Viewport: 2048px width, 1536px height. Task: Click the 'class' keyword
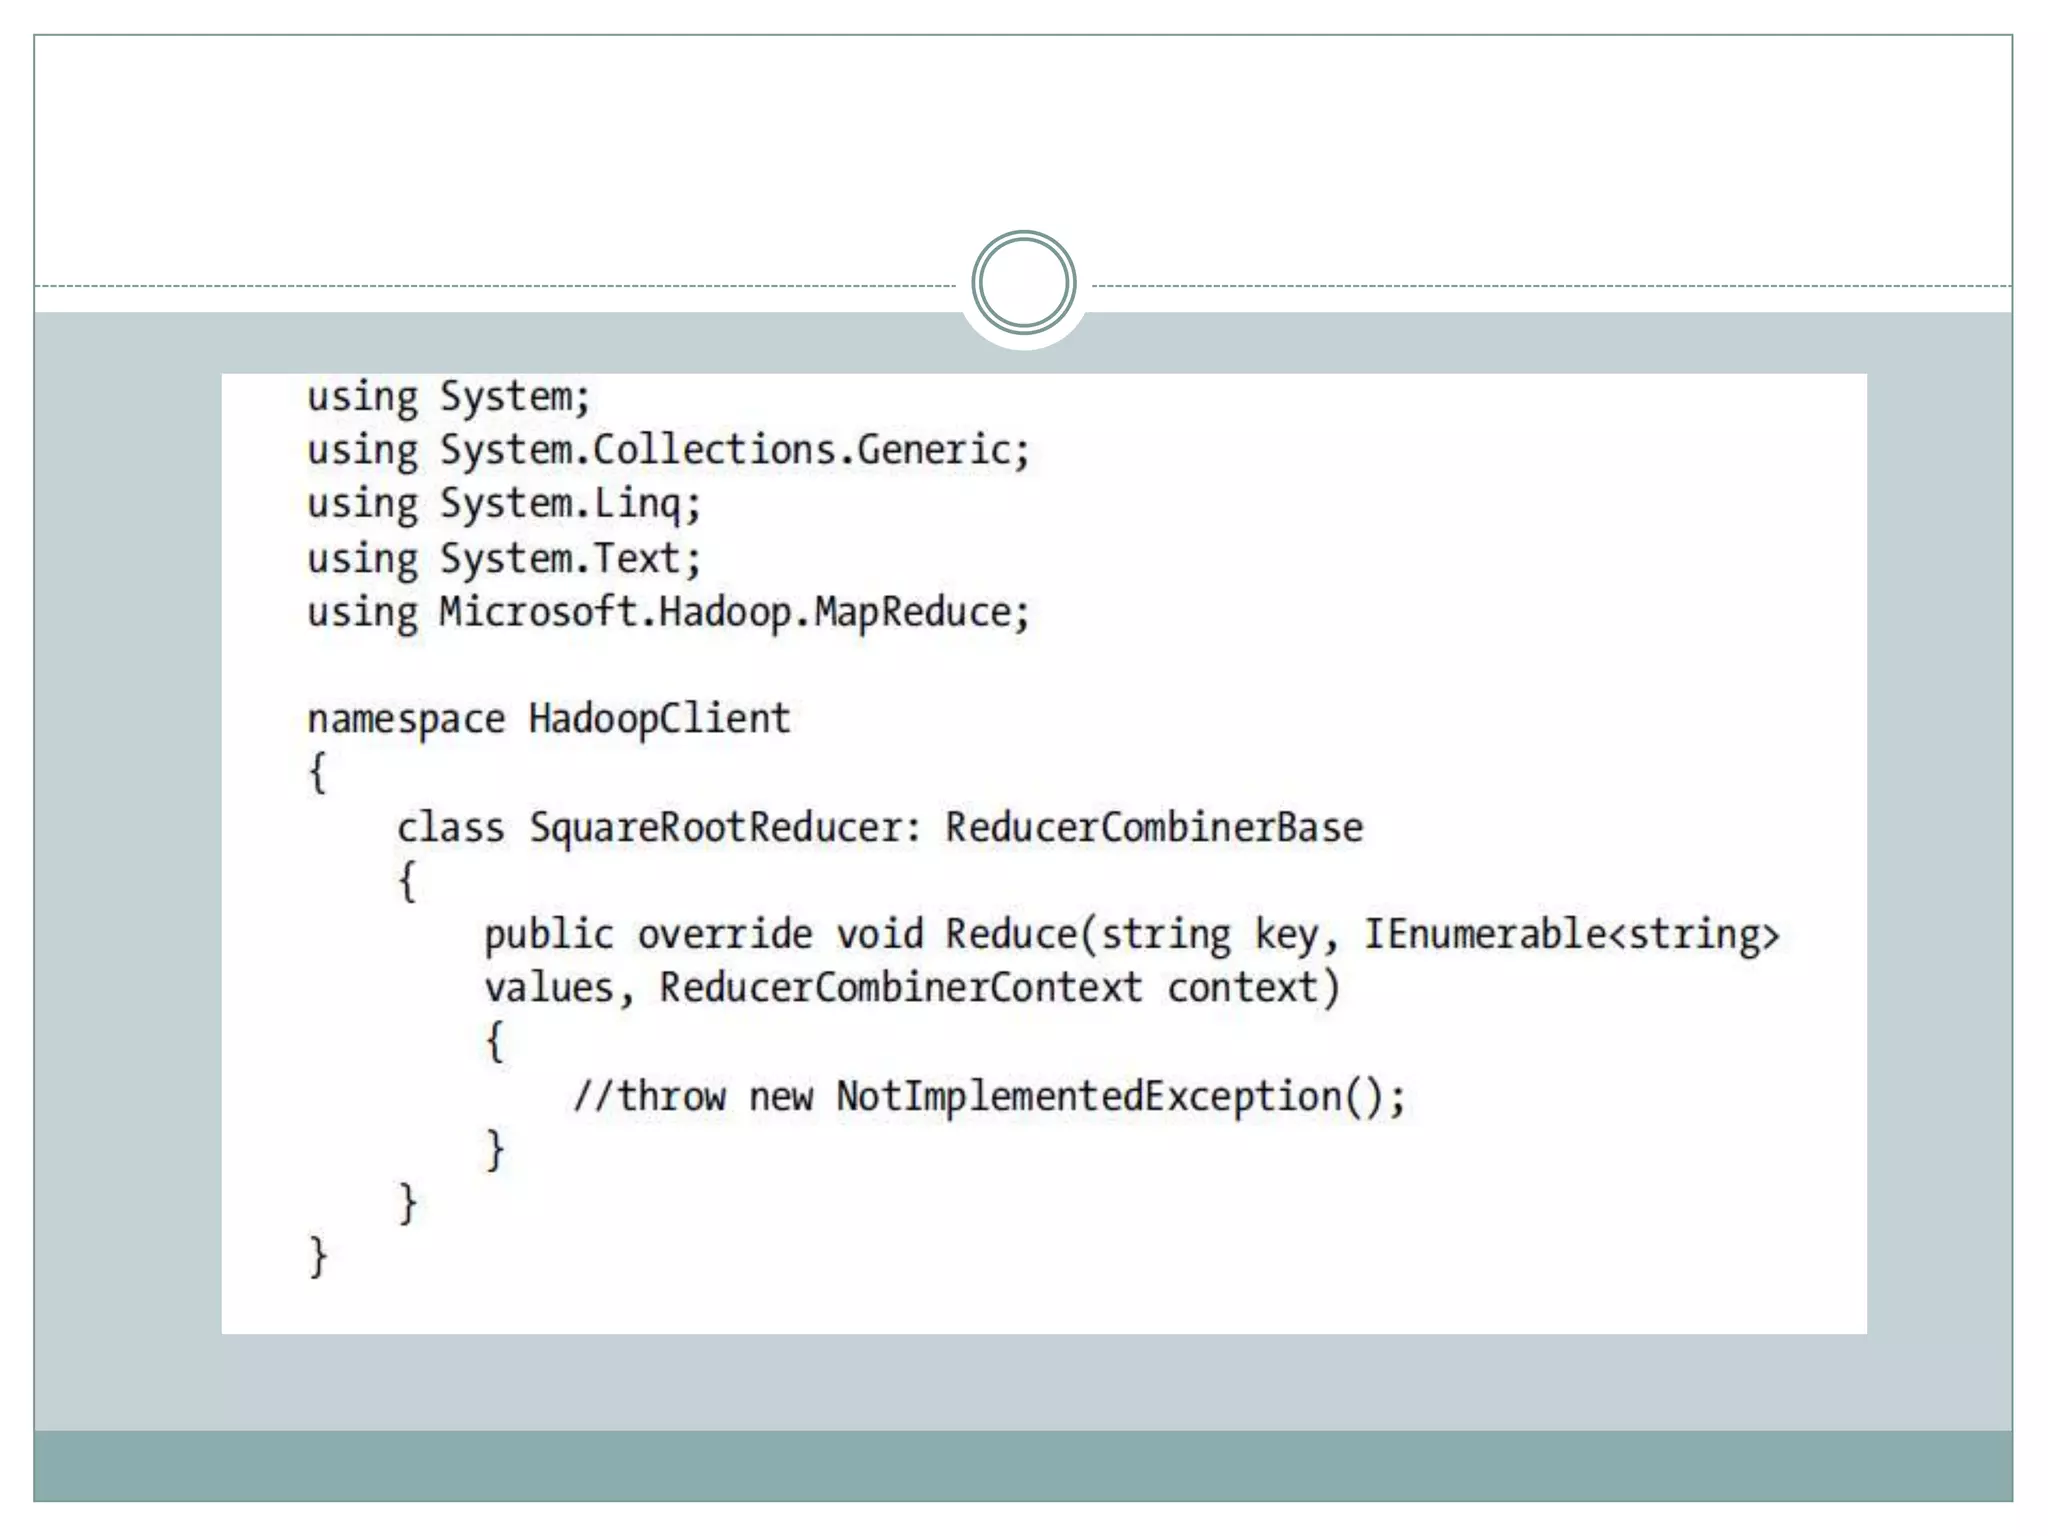tap(450, 828)
